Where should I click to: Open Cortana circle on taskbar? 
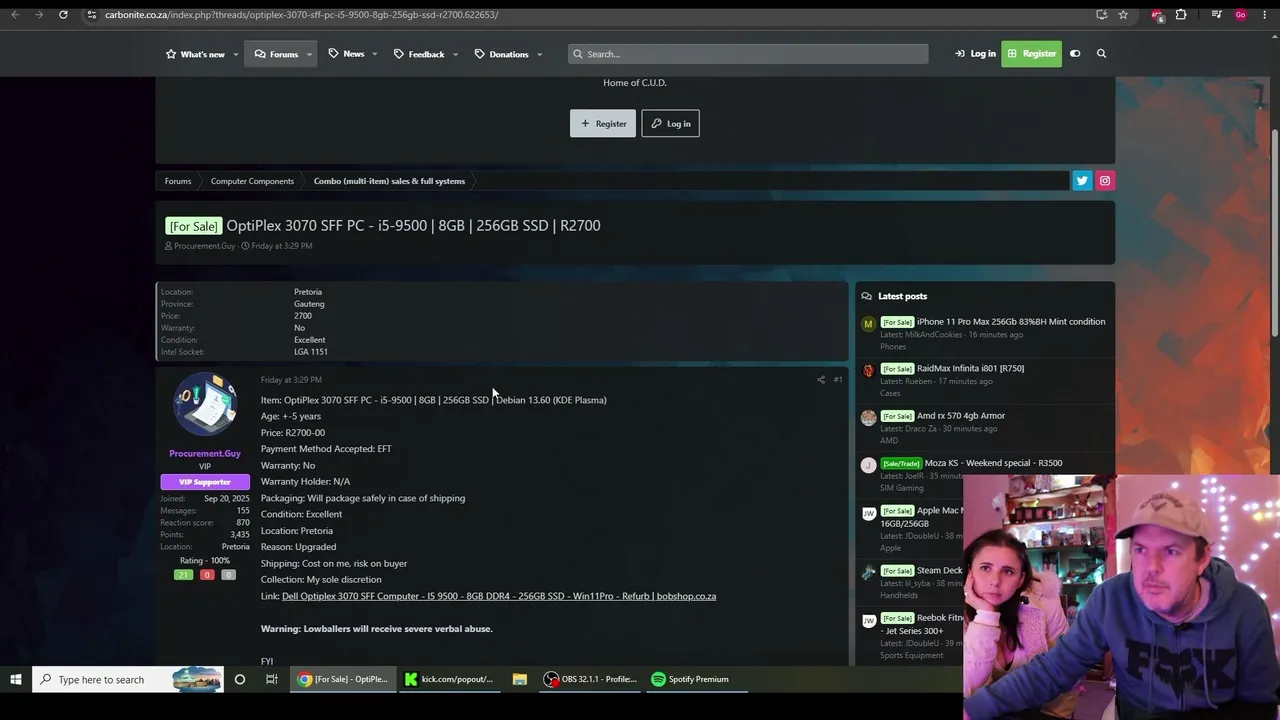point(240,680)
